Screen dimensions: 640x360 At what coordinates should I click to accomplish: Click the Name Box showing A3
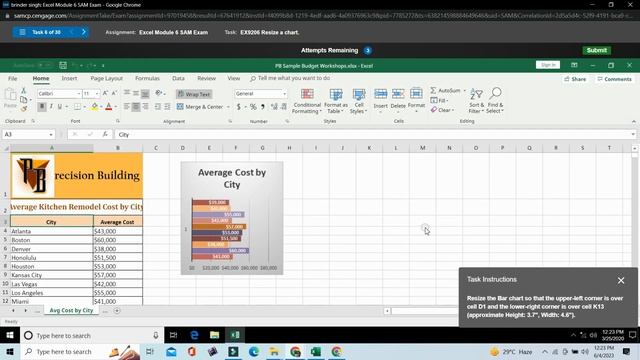(28, 134)
